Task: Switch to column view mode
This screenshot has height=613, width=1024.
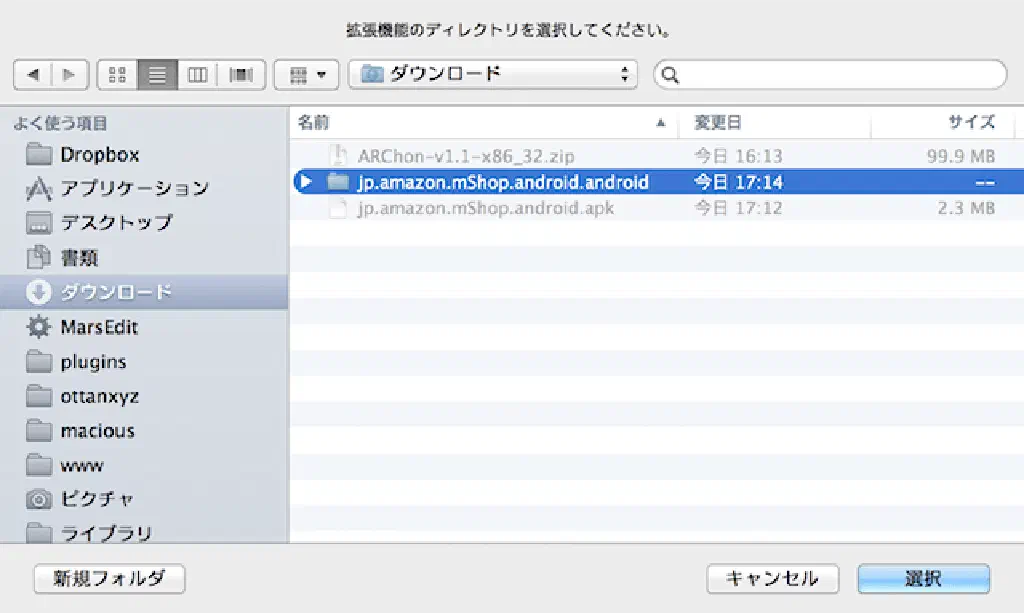Action: point(198,75)
